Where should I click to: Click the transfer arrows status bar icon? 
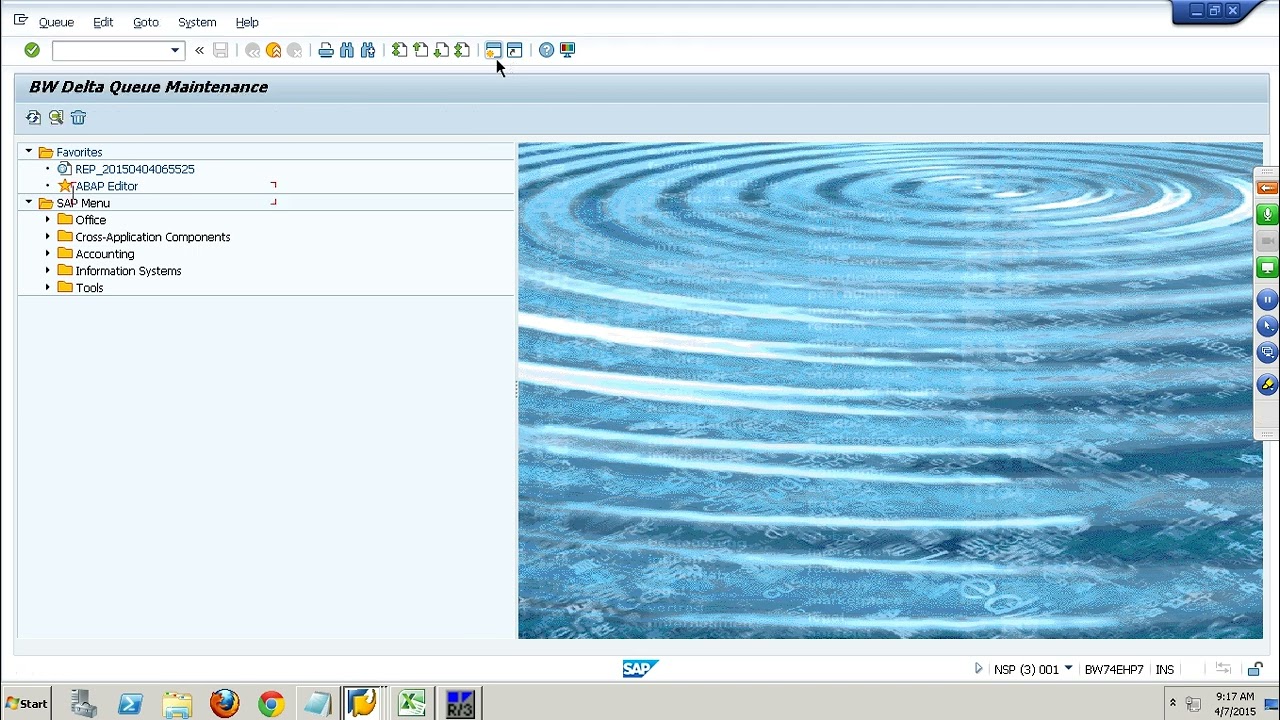1223,669
